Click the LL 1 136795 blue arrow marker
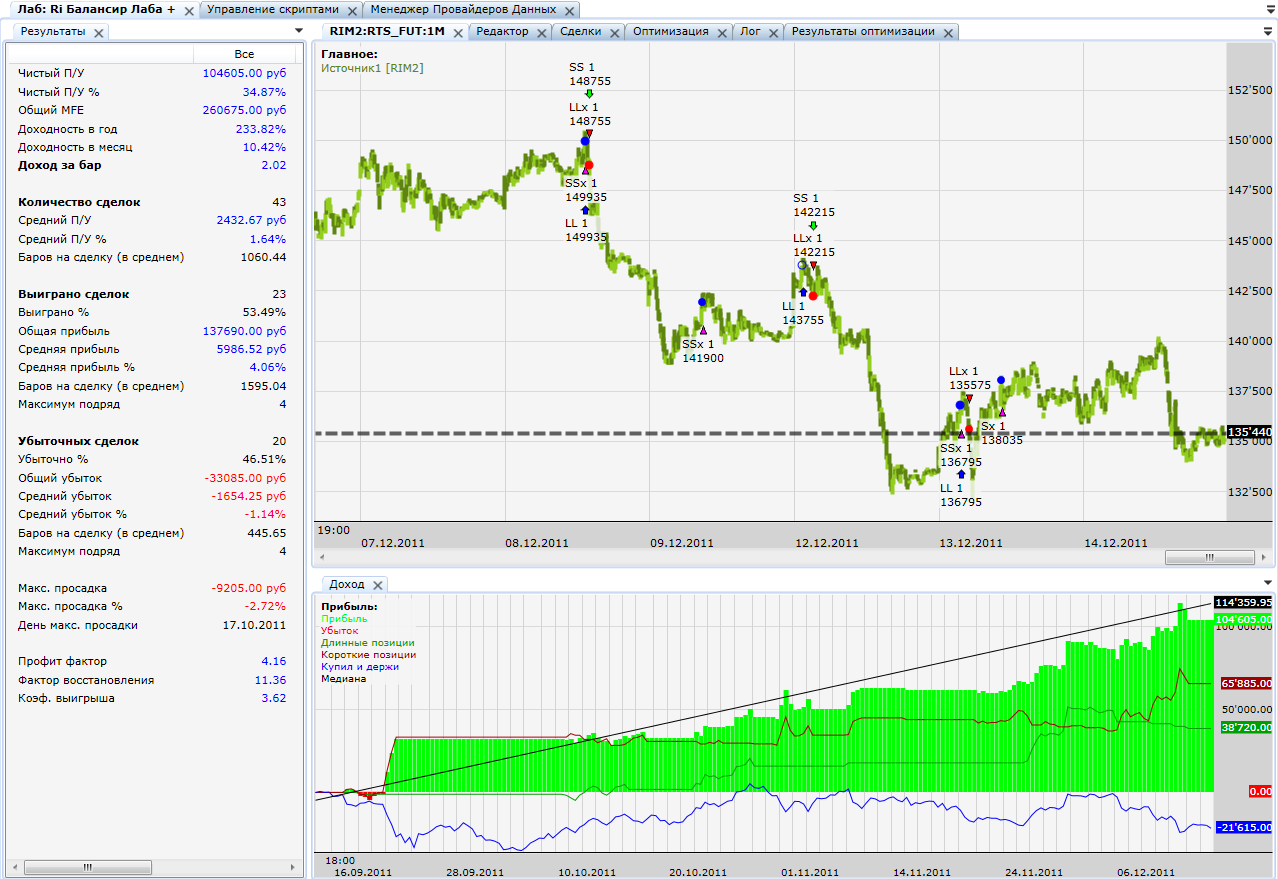This screenshot has height=879, width=1278. point(961,474)
